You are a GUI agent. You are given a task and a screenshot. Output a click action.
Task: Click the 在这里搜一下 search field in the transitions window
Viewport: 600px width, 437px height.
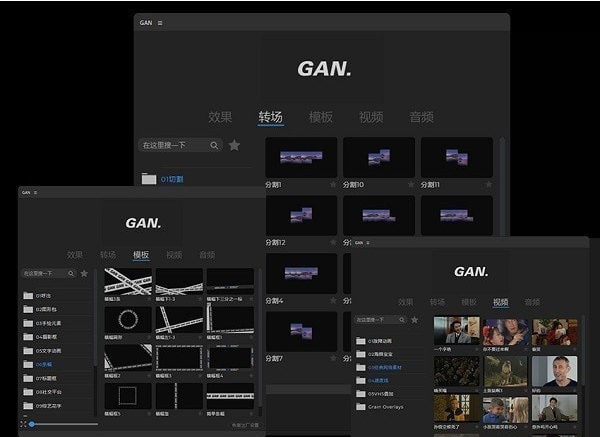point(180,145)
